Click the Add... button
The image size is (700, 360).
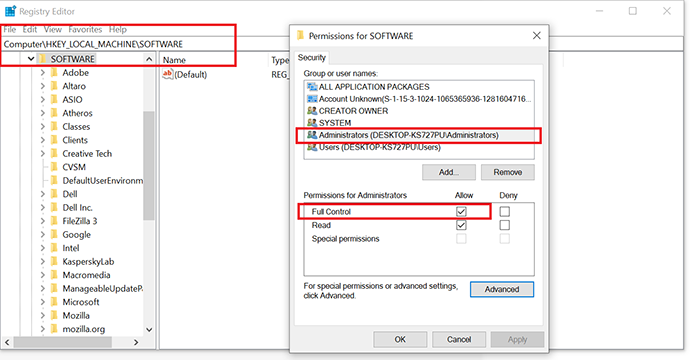[449, 172]
